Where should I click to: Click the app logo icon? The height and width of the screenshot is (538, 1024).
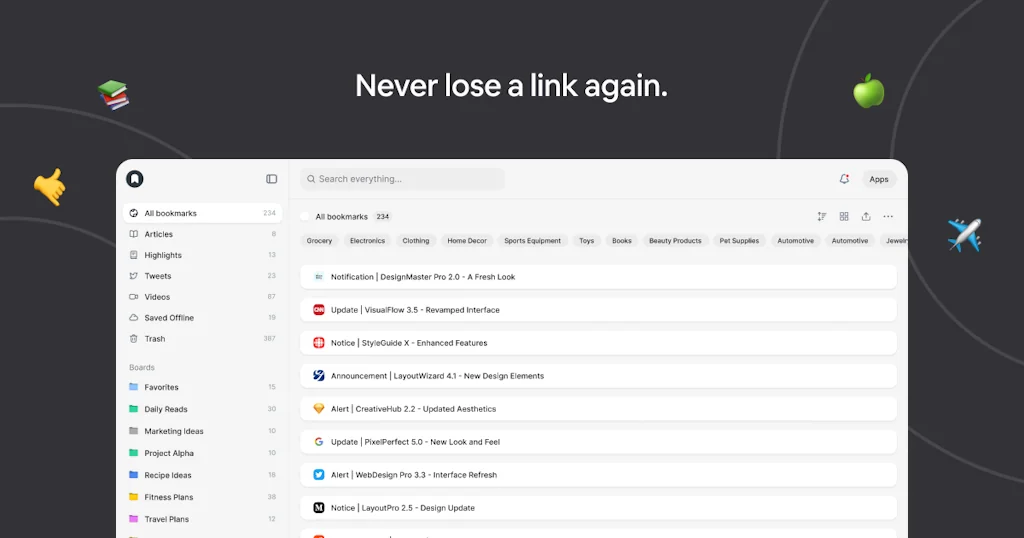point(135,179)
